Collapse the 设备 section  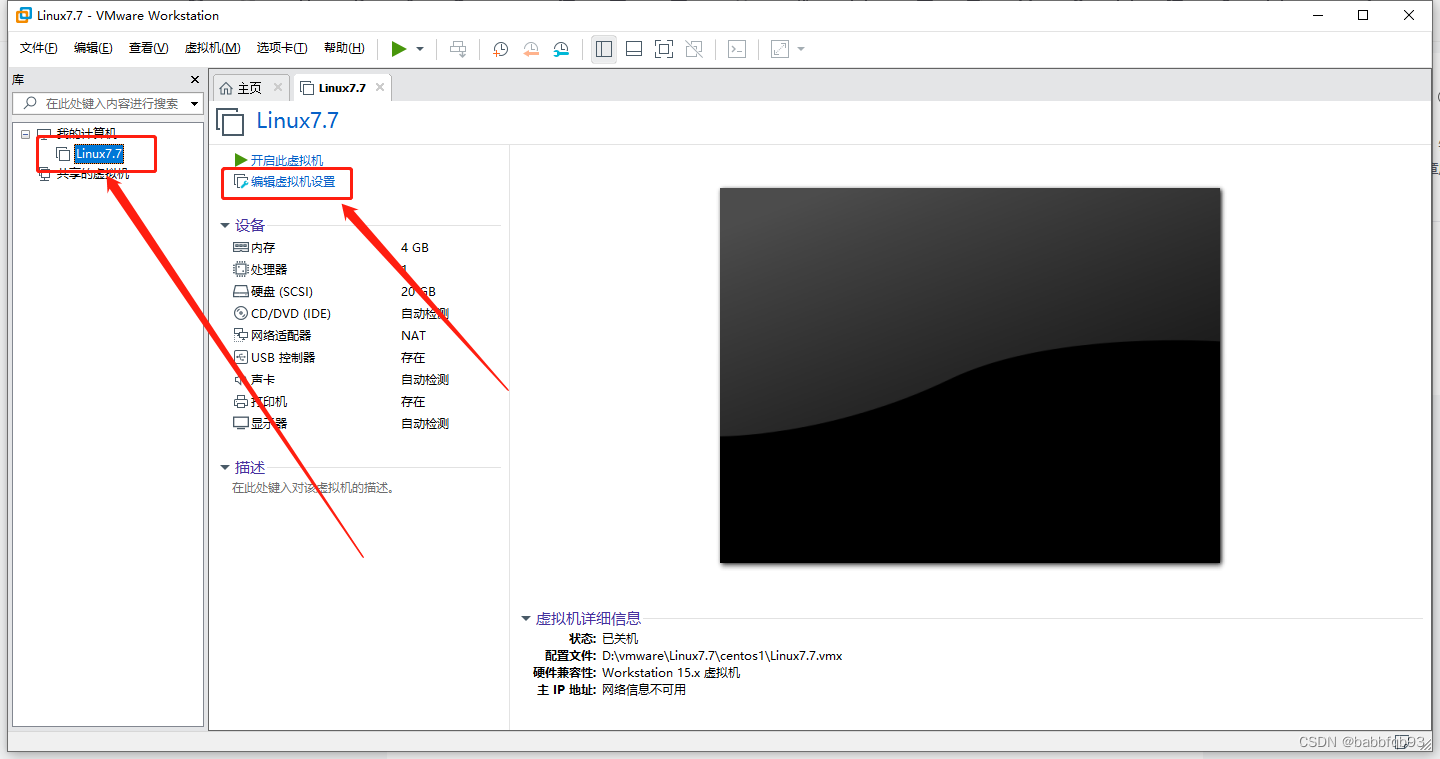225,226
